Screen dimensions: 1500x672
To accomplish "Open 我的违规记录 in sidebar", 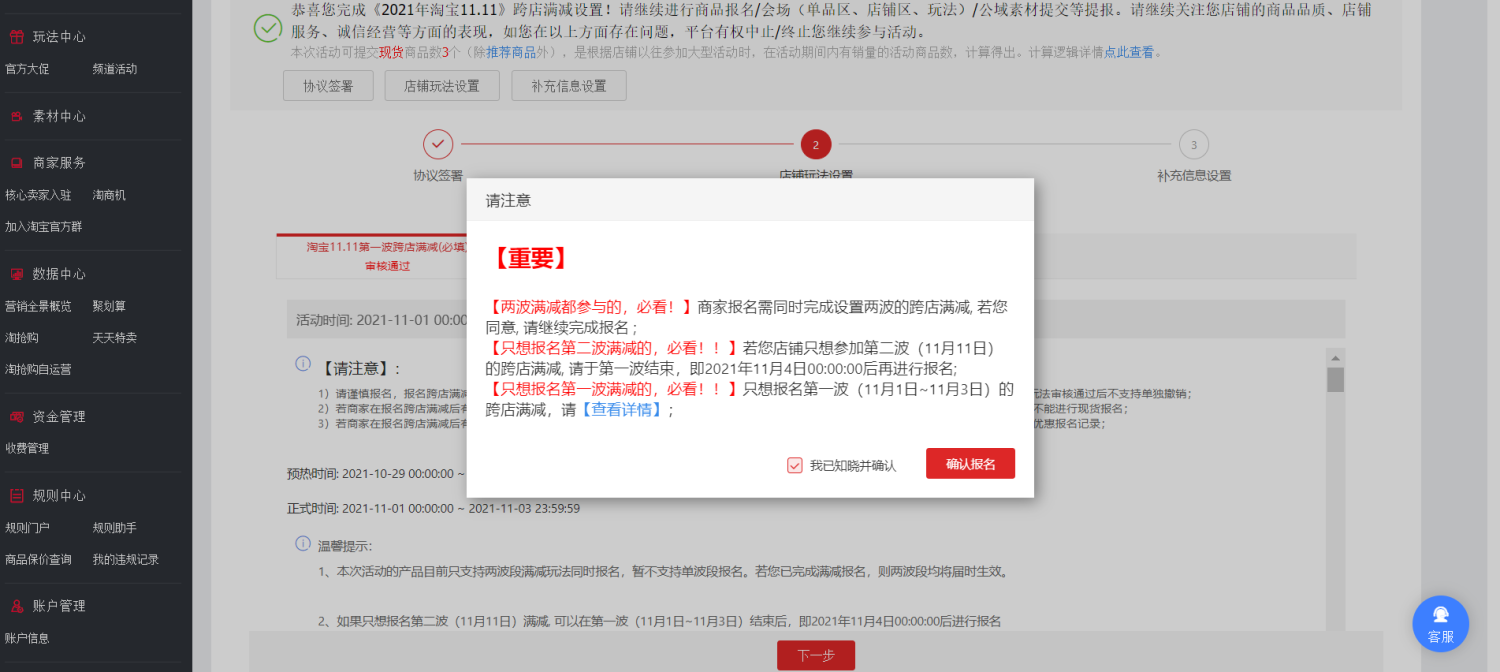I will (x=126, y=560).
